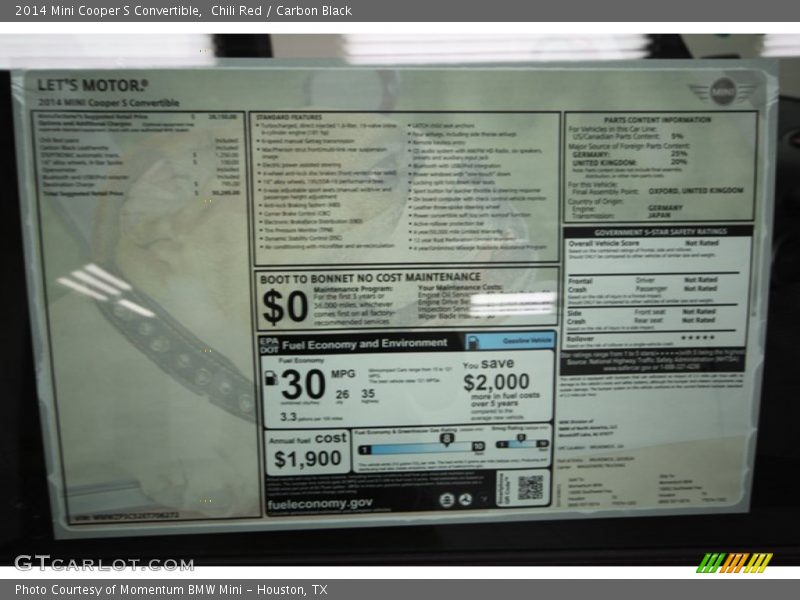Image resolution: width=800 pixels, height=600 pixels.
Task: Click the UNITED KINGDOM parts content row
Action: point(630,162)
